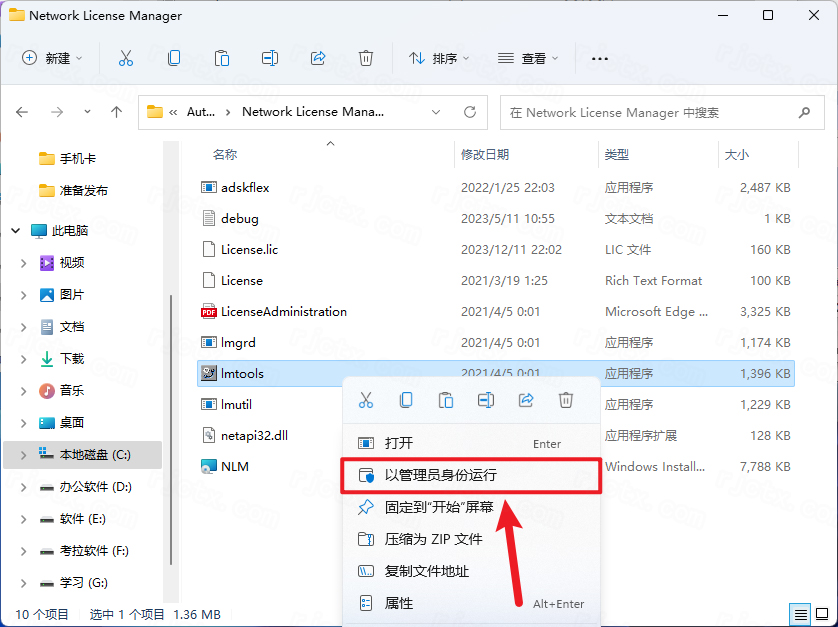This screenshot has width=838, height=627.
Task: Collapse the 此电脑 tree node
Action: coord(16,231)
